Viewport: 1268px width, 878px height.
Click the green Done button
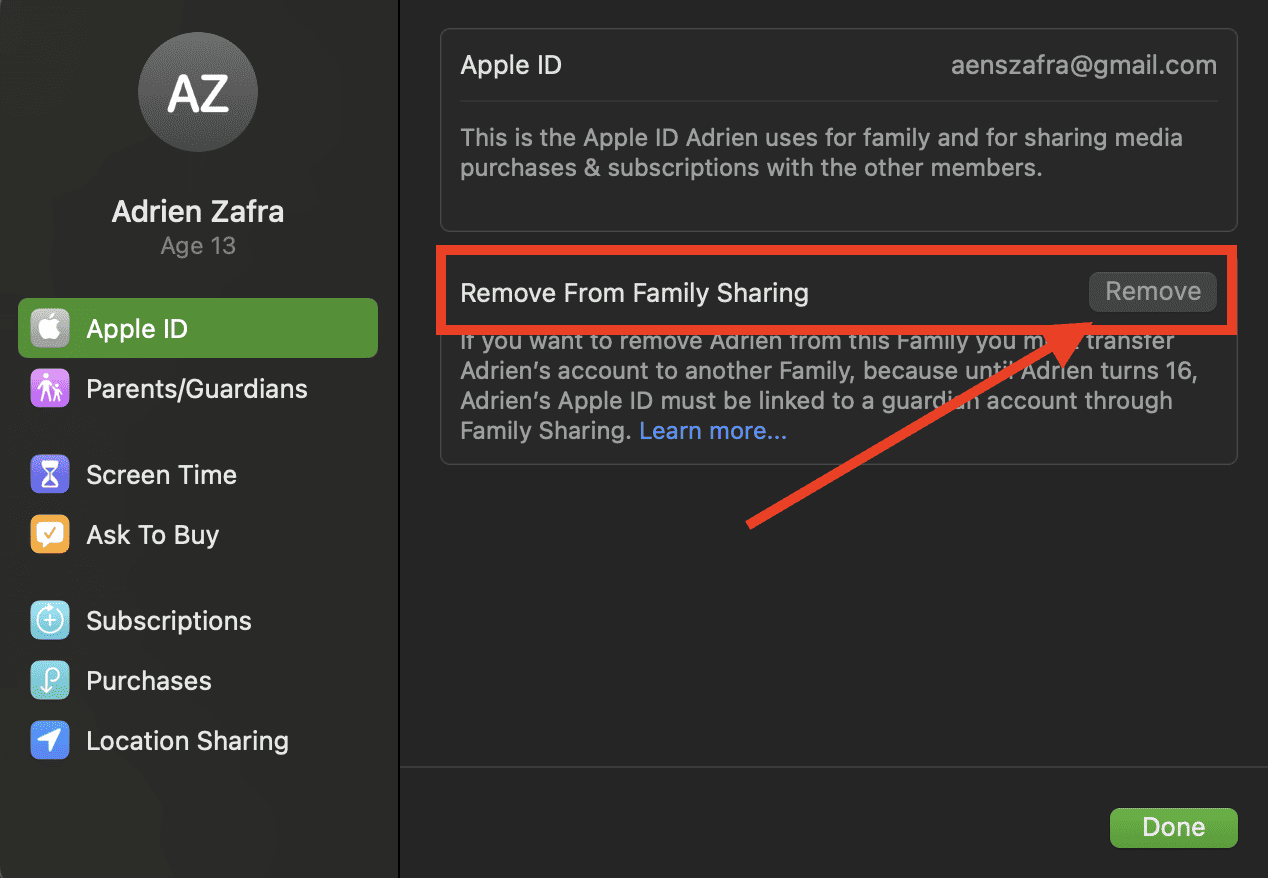click(1173, 827)
